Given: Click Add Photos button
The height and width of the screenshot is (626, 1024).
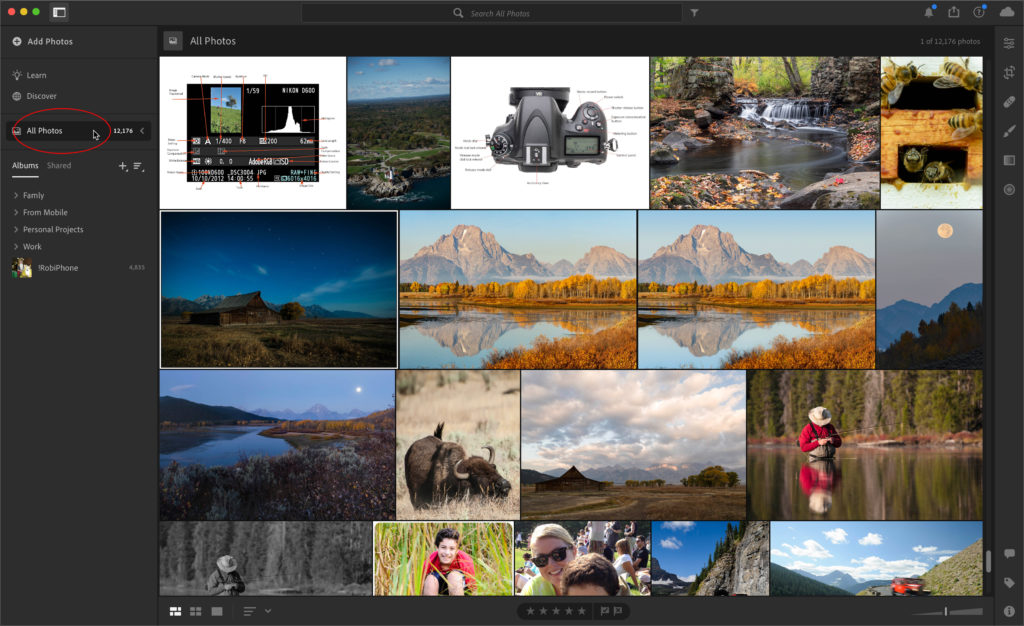Looking at the screenshot, I should click(x=42, y=42).
